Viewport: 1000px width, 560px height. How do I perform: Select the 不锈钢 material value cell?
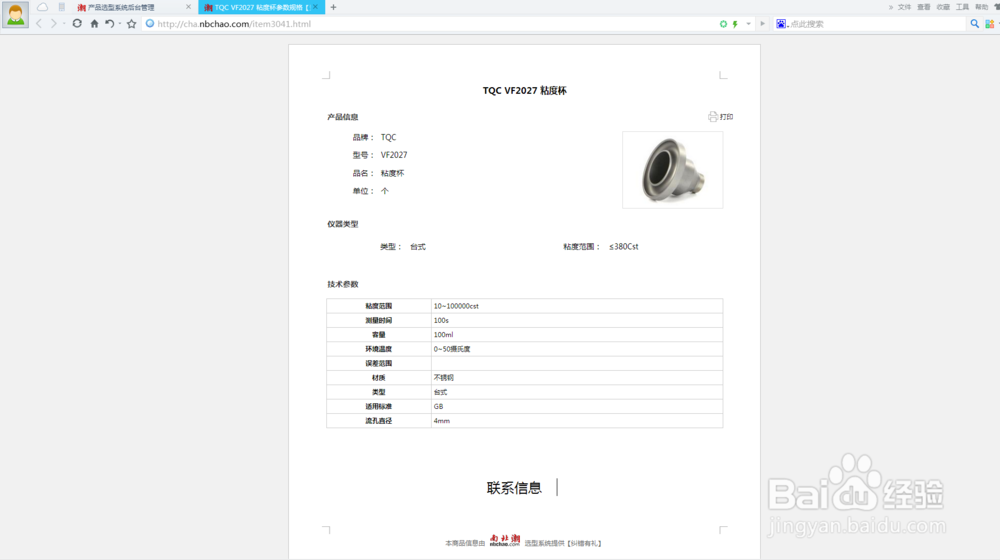point(577,378)
